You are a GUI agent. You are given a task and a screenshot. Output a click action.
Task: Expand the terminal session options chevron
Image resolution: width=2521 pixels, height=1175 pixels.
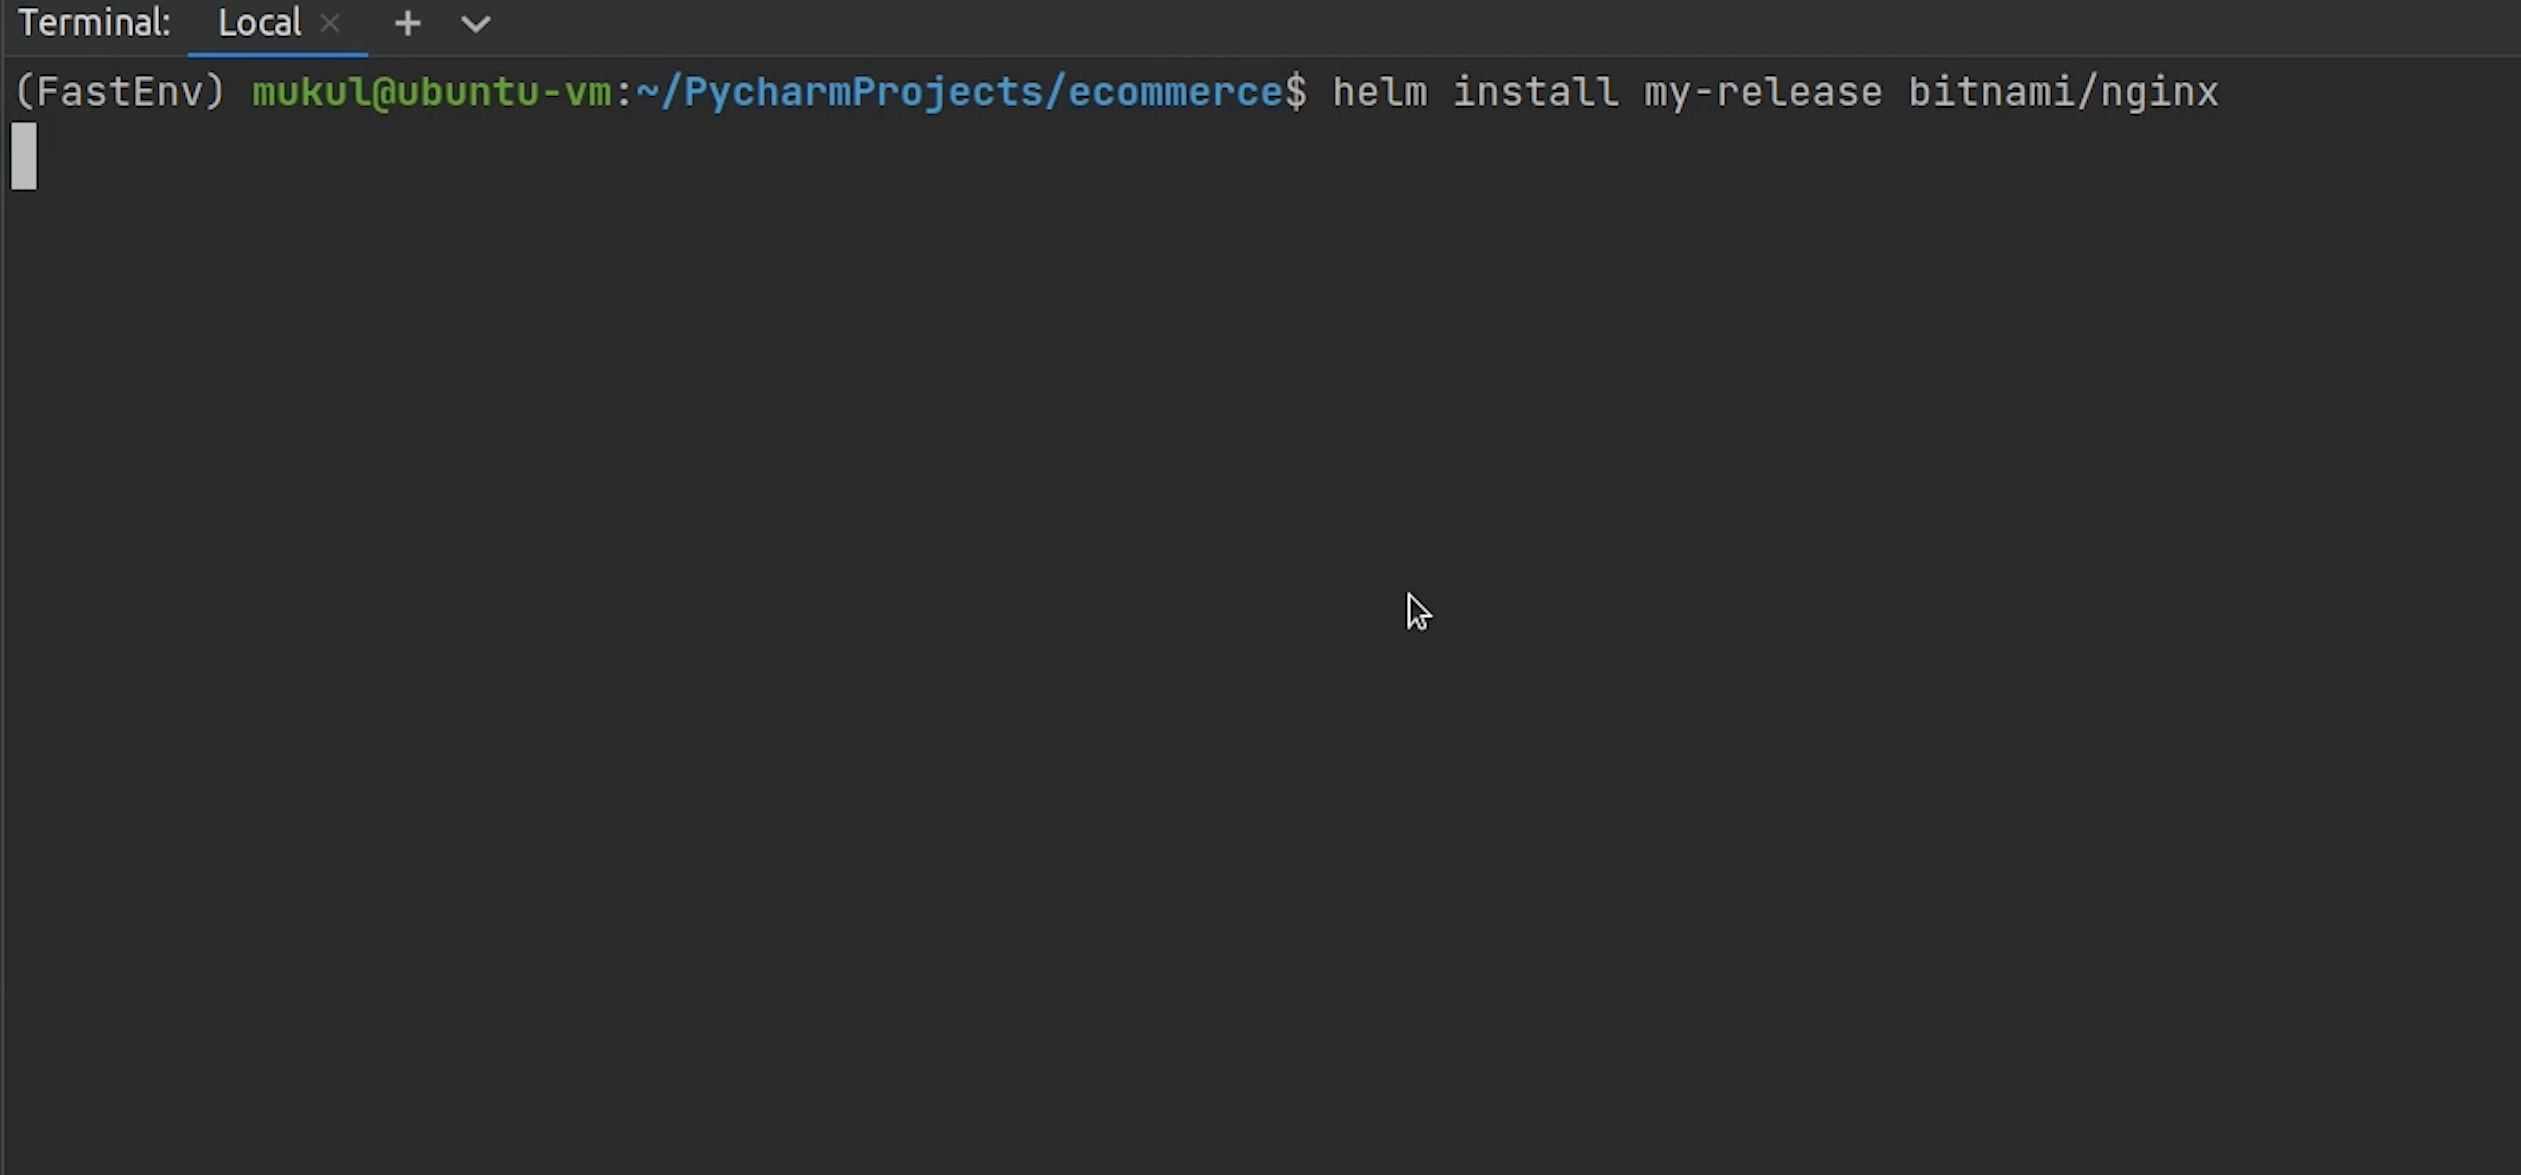(476, 24)
